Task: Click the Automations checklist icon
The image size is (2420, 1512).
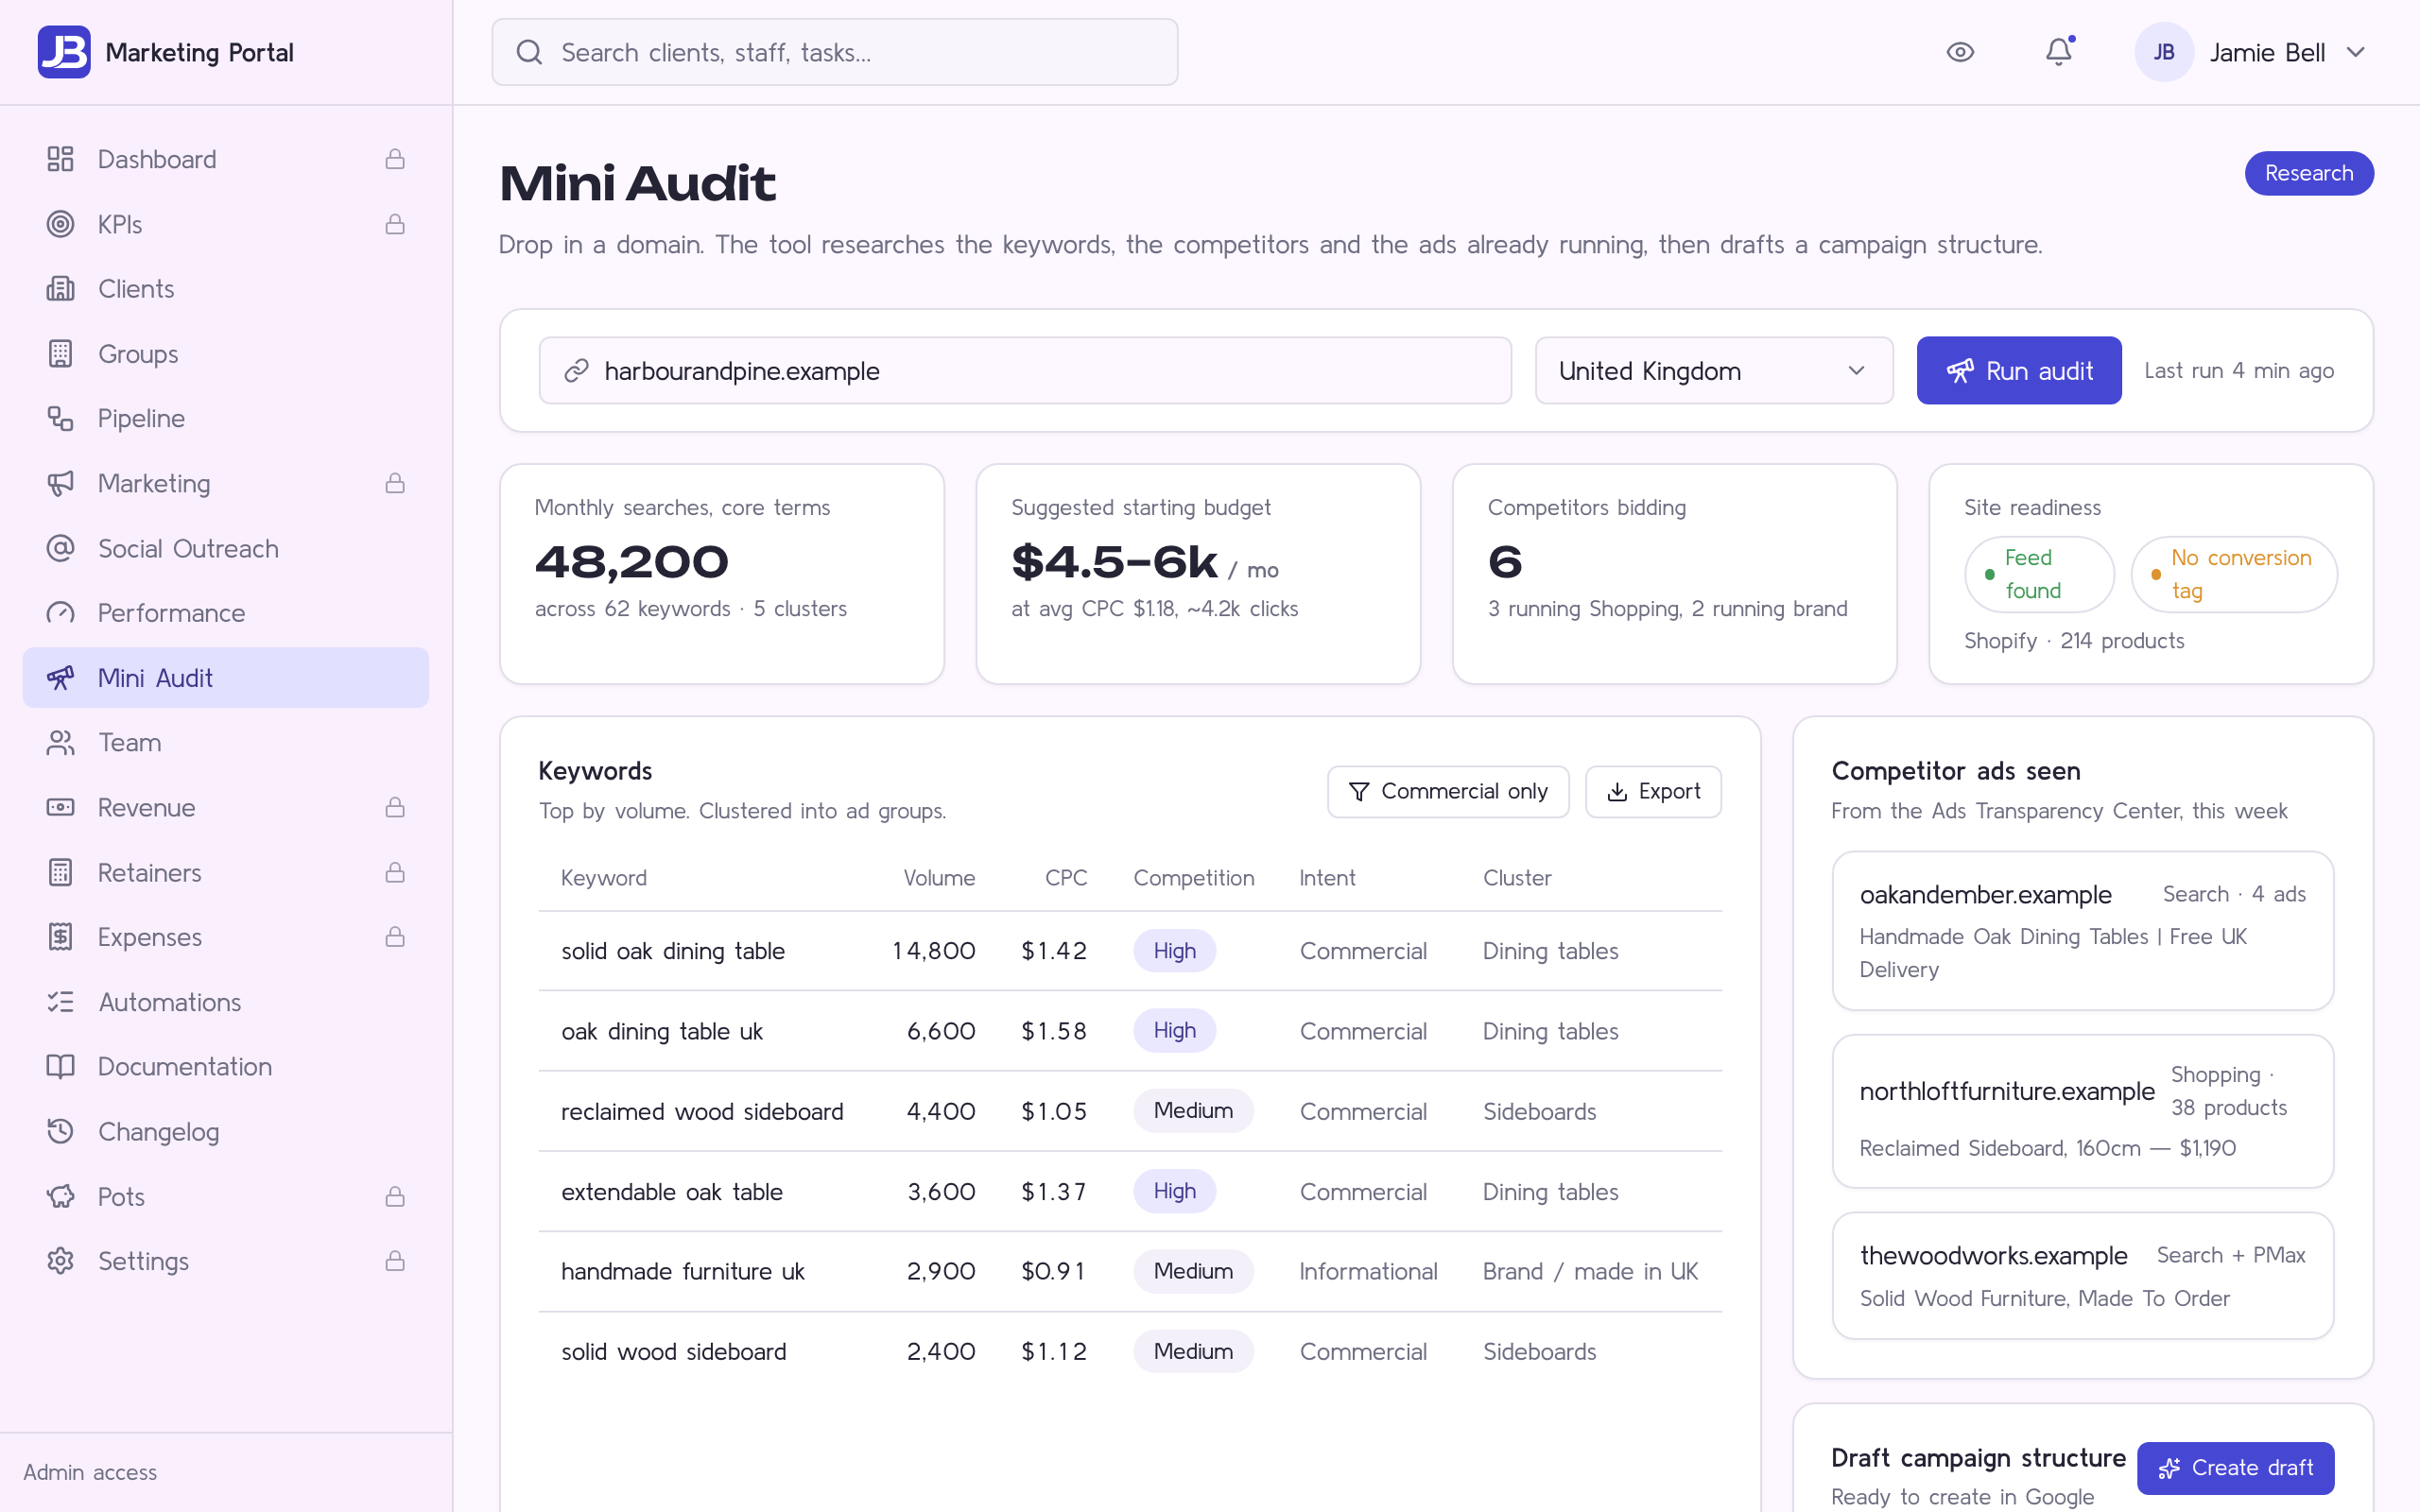Action: (61, 1002)
